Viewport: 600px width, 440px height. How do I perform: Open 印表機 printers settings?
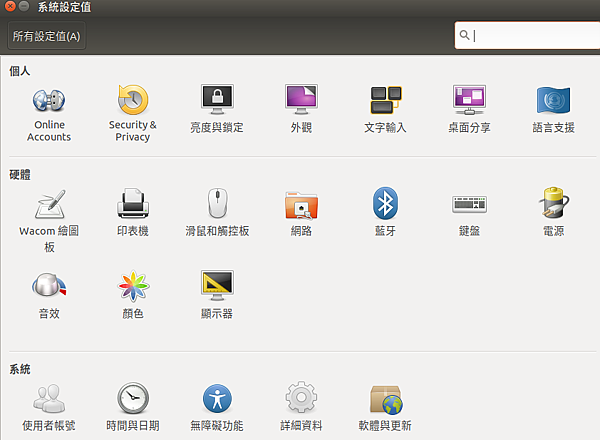133,213
